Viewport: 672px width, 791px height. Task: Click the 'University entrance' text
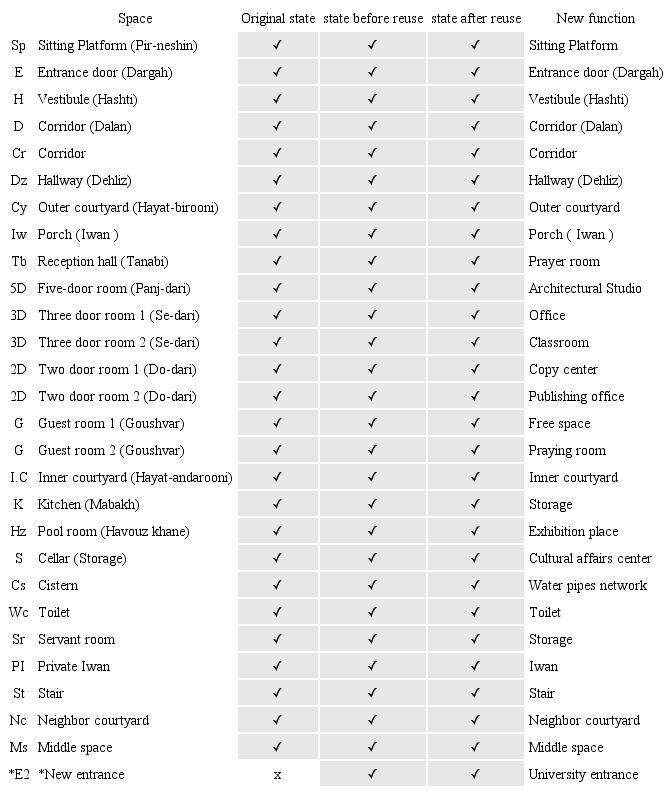point(583,774)
